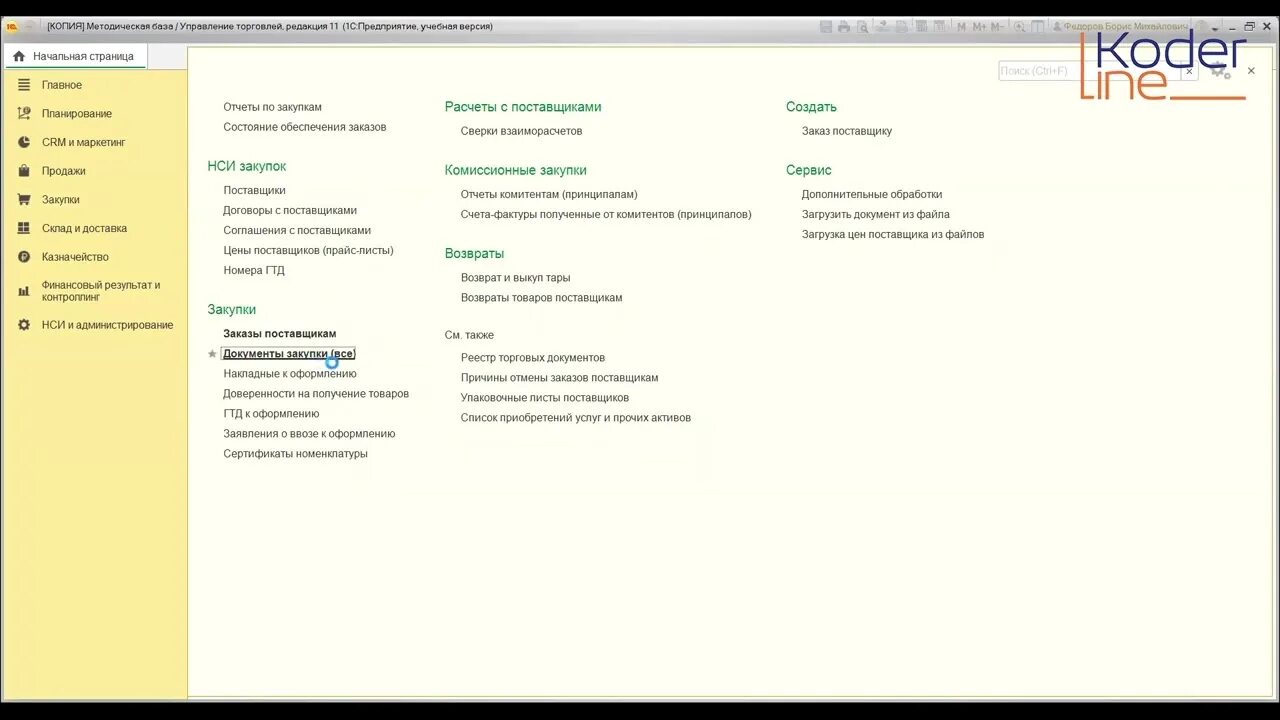
Task: Click the printer icon in toolbar
Action: pos(844,27)
